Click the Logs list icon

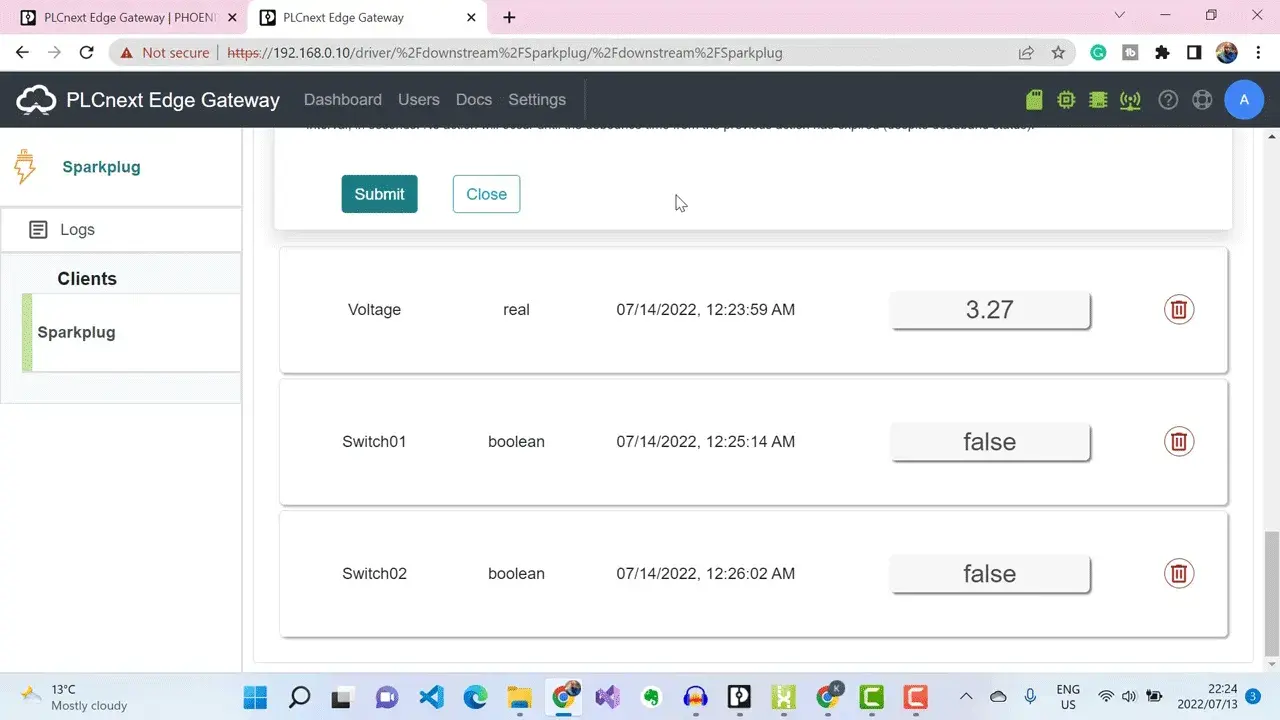[x=38, y=230]
